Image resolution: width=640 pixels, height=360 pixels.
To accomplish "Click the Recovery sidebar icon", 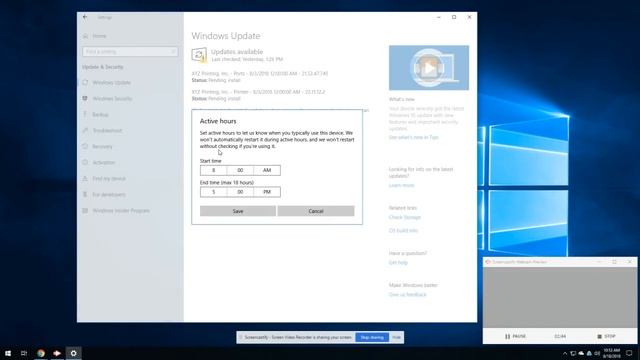I will [85, 146].
